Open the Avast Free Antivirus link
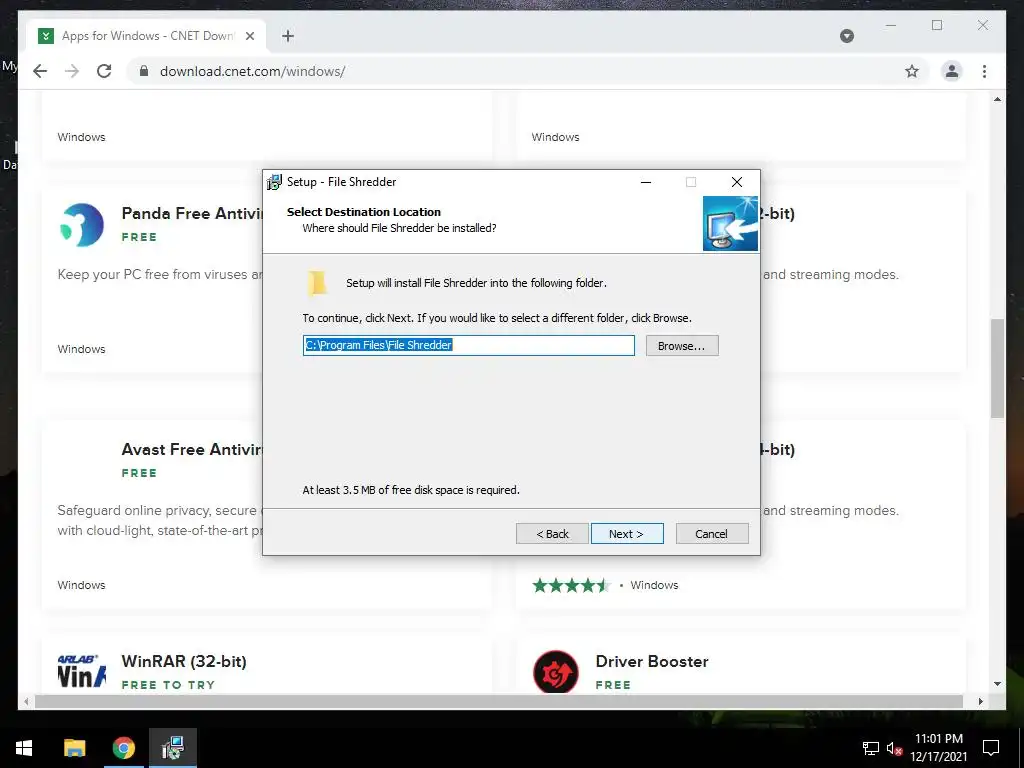The height and width of the screenshot is (768, 1024). click(192, 449)
